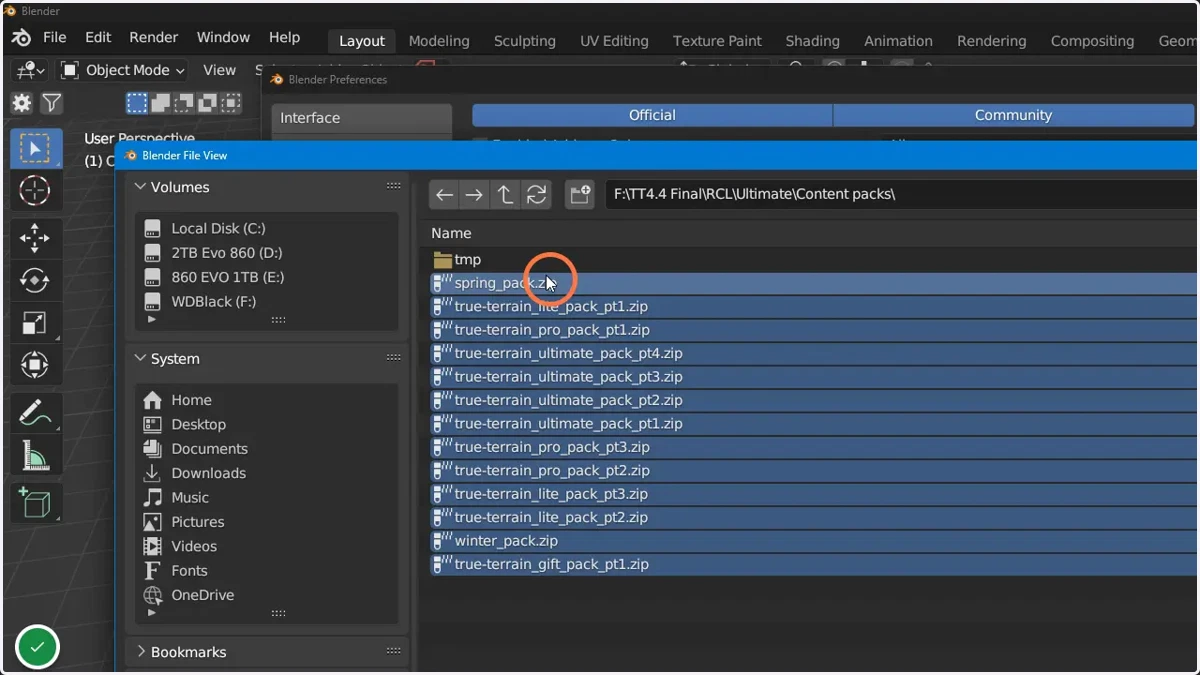The width and height of the screenshot is (1200, 675).
Task: Open the Window menu
Action: point(223,37)
